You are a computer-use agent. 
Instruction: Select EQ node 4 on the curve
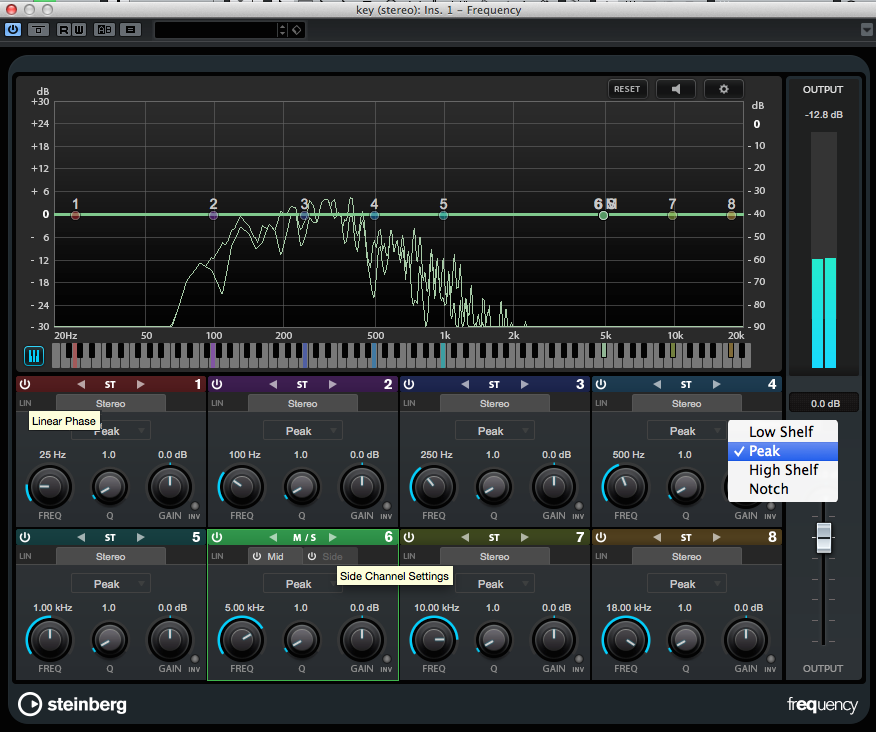[x=374, y=215]
